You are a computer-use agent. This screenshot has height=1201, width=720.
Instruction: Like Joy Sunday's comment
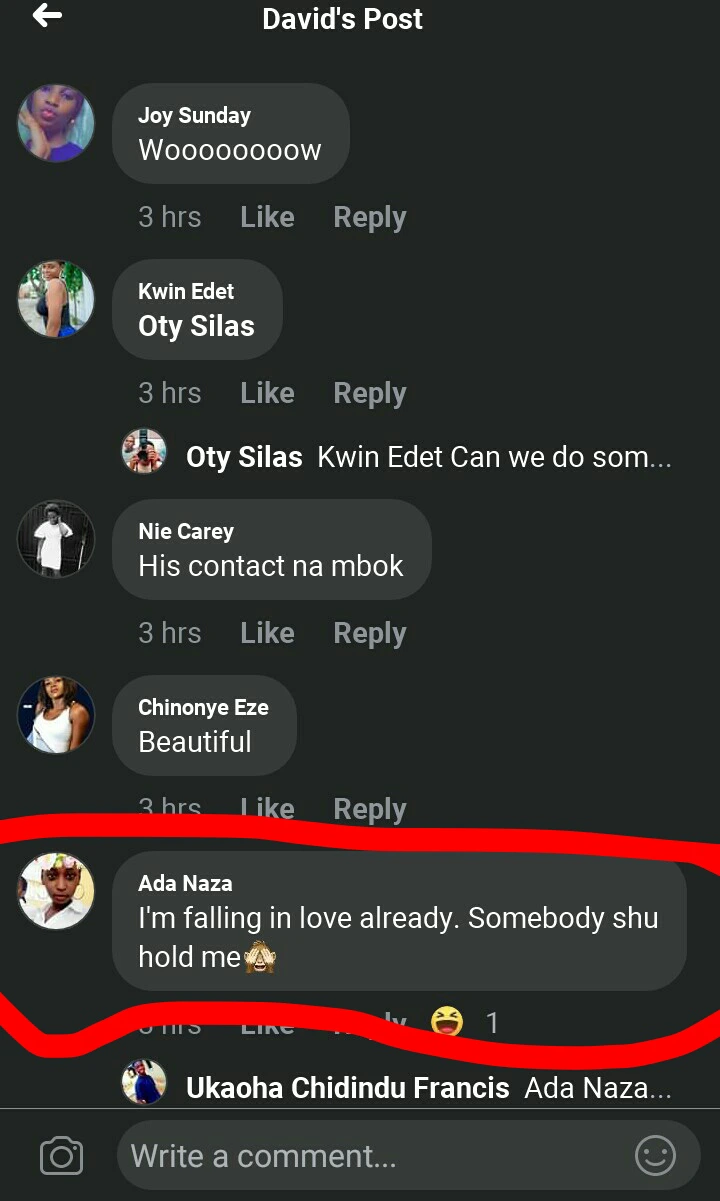click(x=267, y=218)
